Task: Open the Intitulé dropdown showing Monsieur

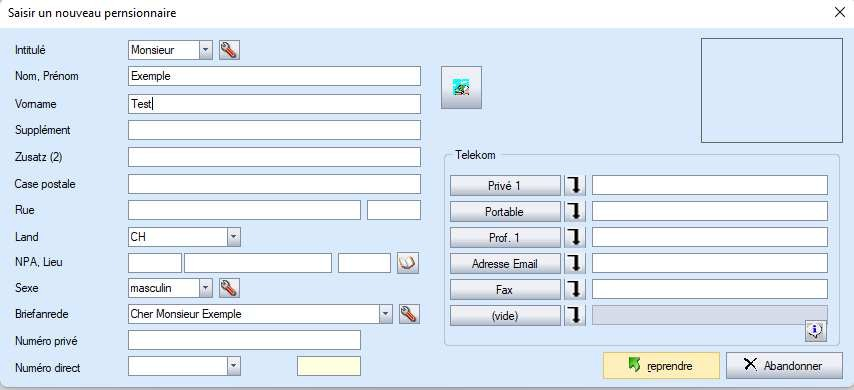Action: point(205,50)
